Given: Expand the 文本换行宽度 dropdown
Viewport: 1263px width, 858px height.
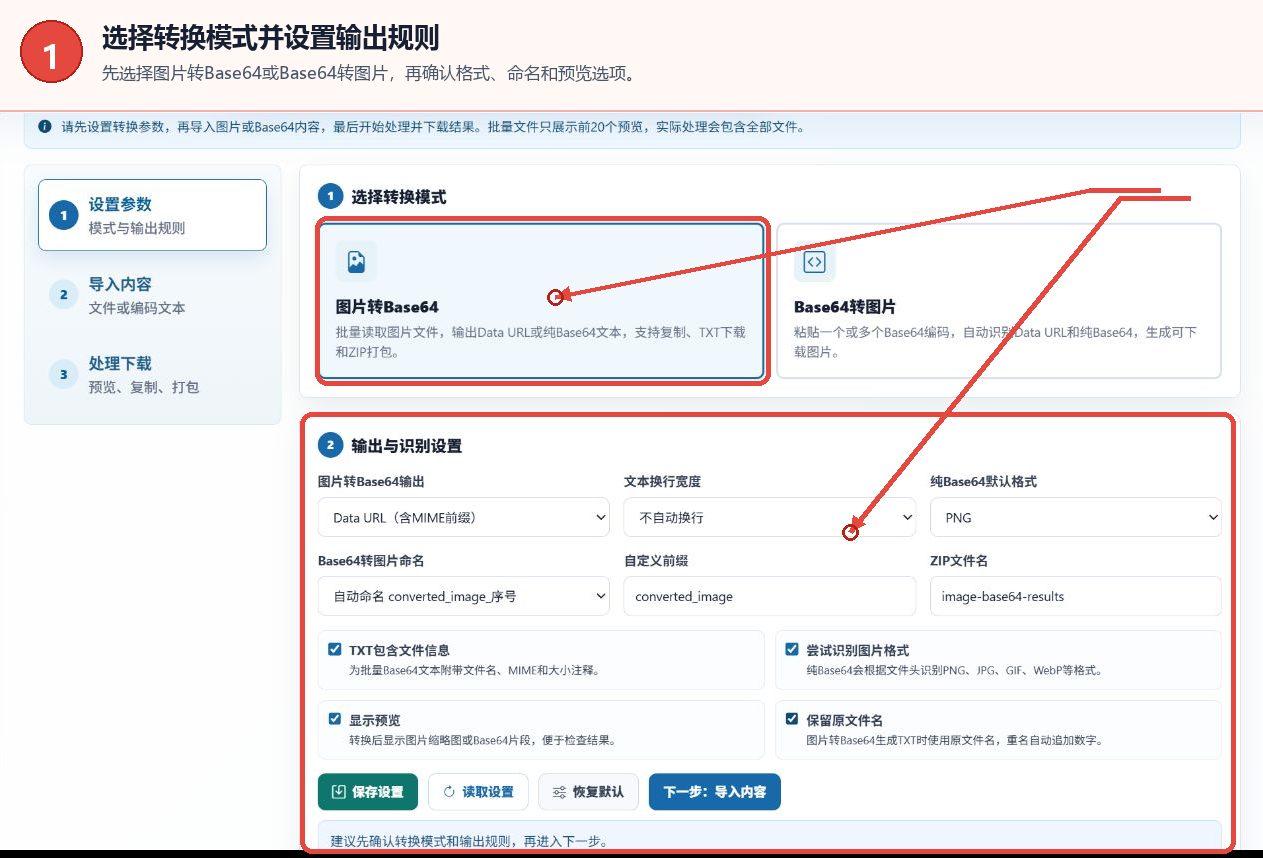Looking at the screenshot, I should (x=770, y=517).
